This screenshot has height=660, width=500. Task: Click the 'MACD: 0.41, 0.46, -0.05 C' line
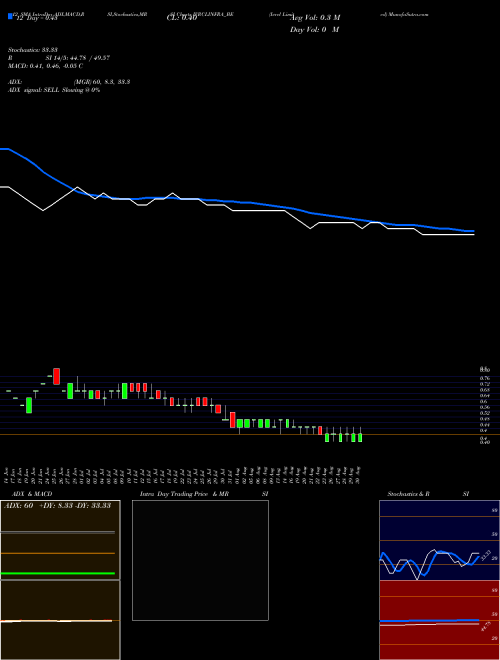(x=45, y=66)
